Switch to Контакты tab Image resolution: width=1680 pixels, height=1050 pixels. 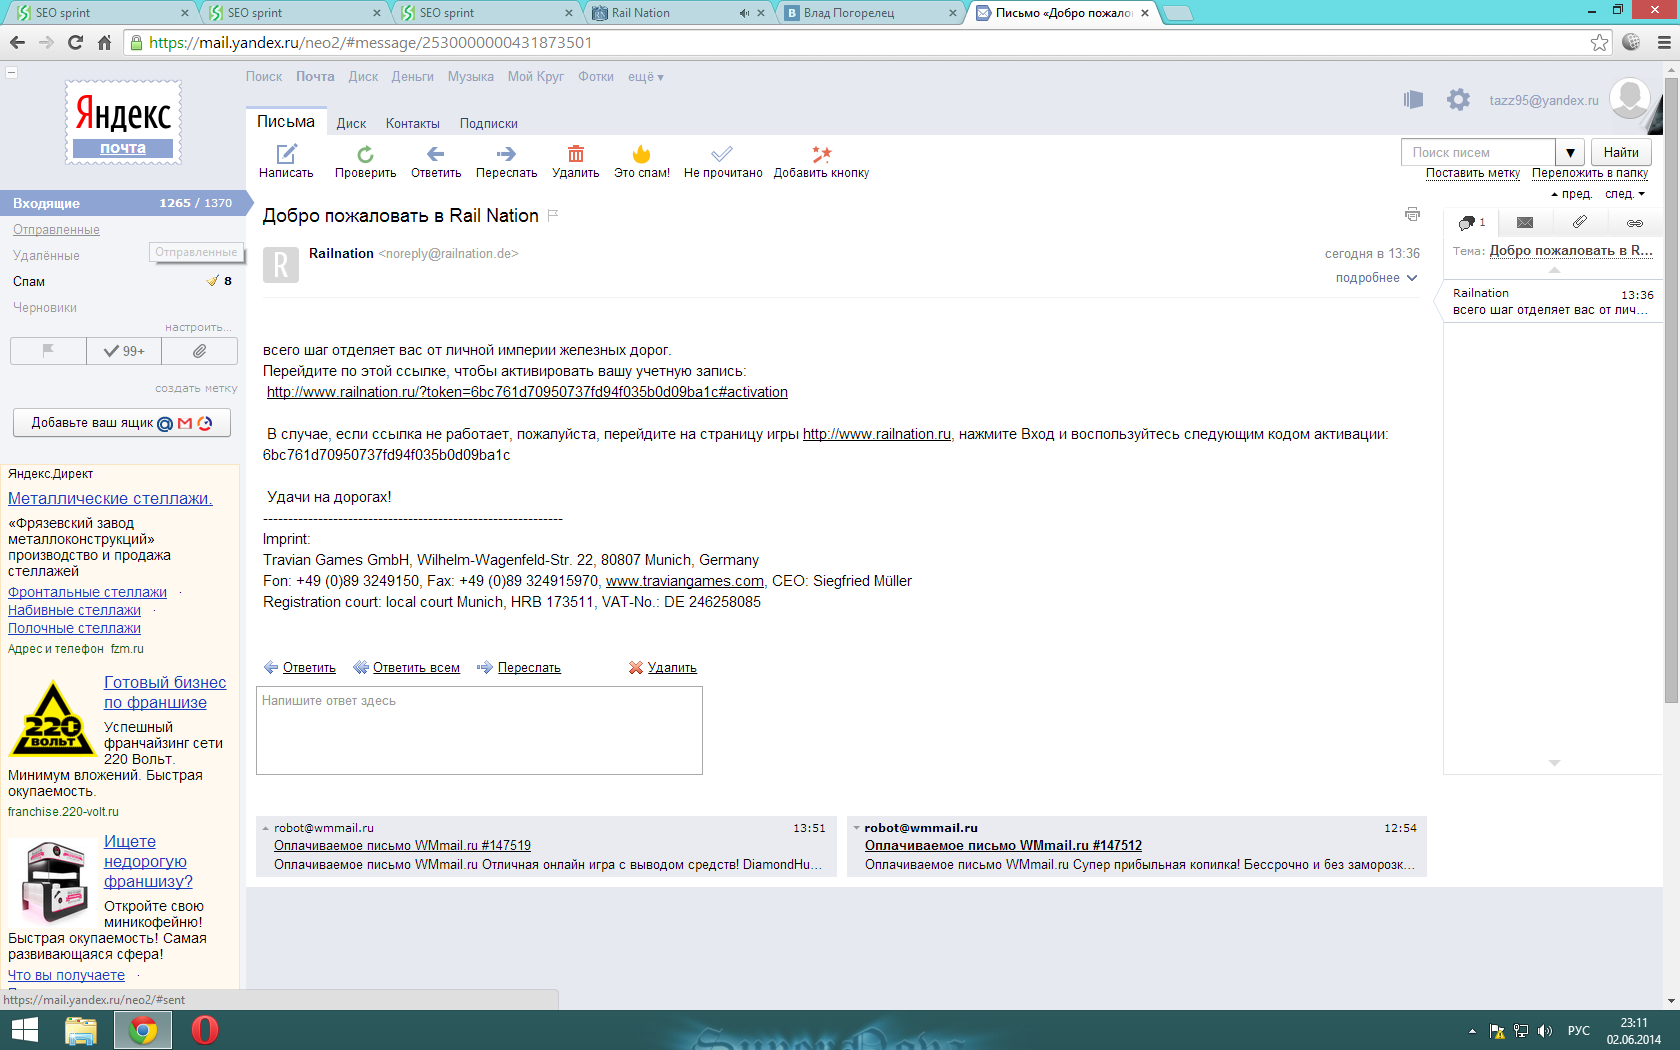tap(413, 124)
